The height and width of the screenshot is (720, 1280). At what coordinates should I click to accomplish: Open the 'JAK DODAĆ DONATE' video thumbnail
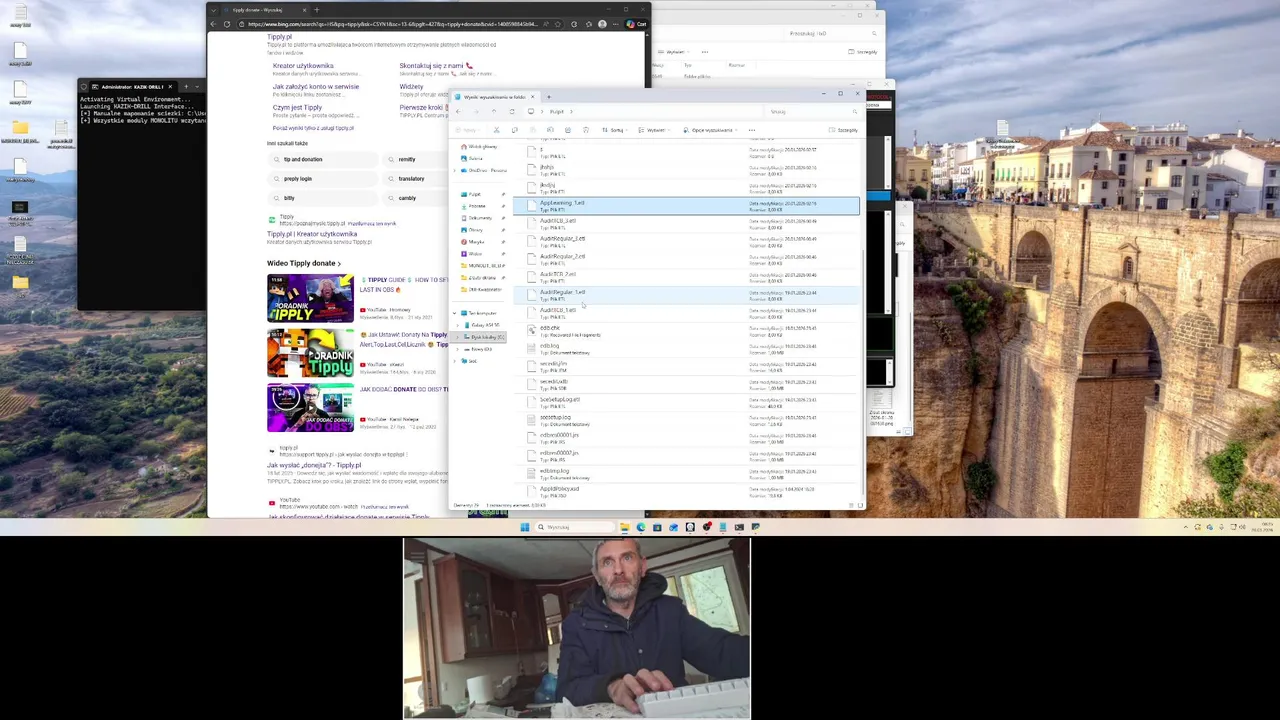click(310, 408)
